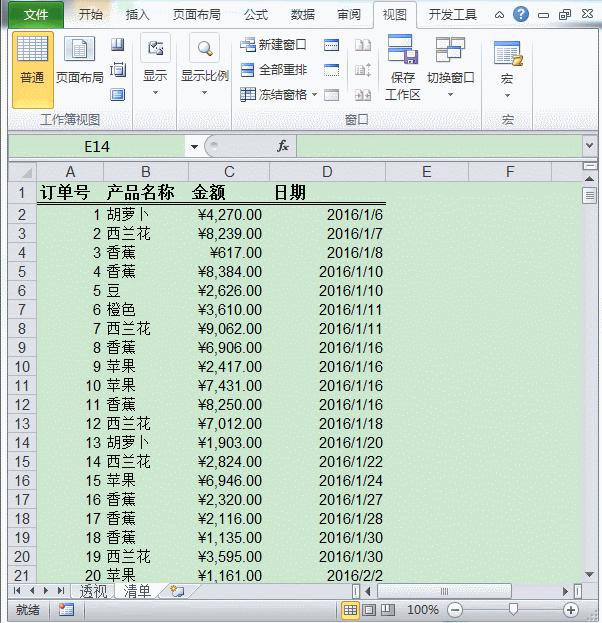The width and height of the screenshot is (602, 623).
Task: Switch to the 透视 sheet tab
Action: pos(93,591)
